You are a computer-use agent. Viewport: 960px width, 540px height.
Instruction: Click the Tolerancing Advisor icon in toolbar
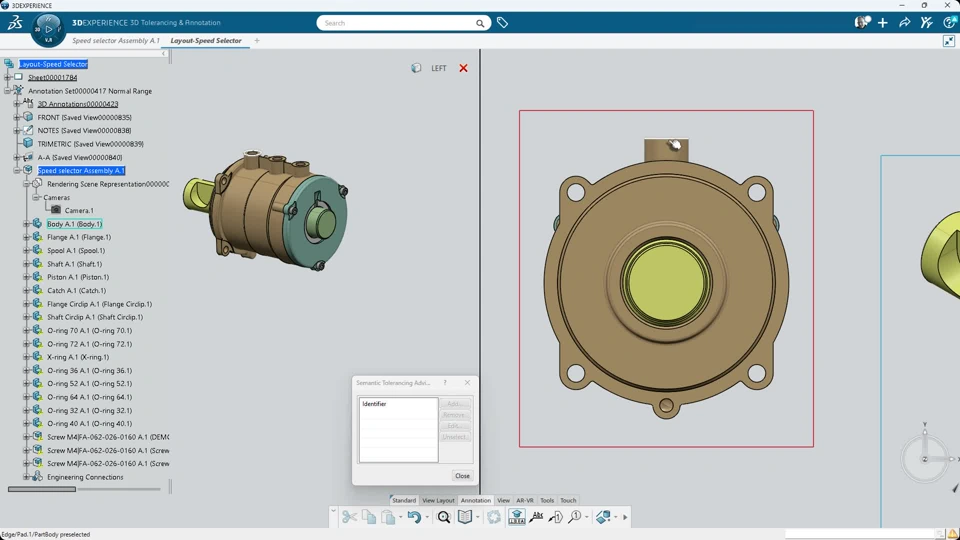pos(516,517)
